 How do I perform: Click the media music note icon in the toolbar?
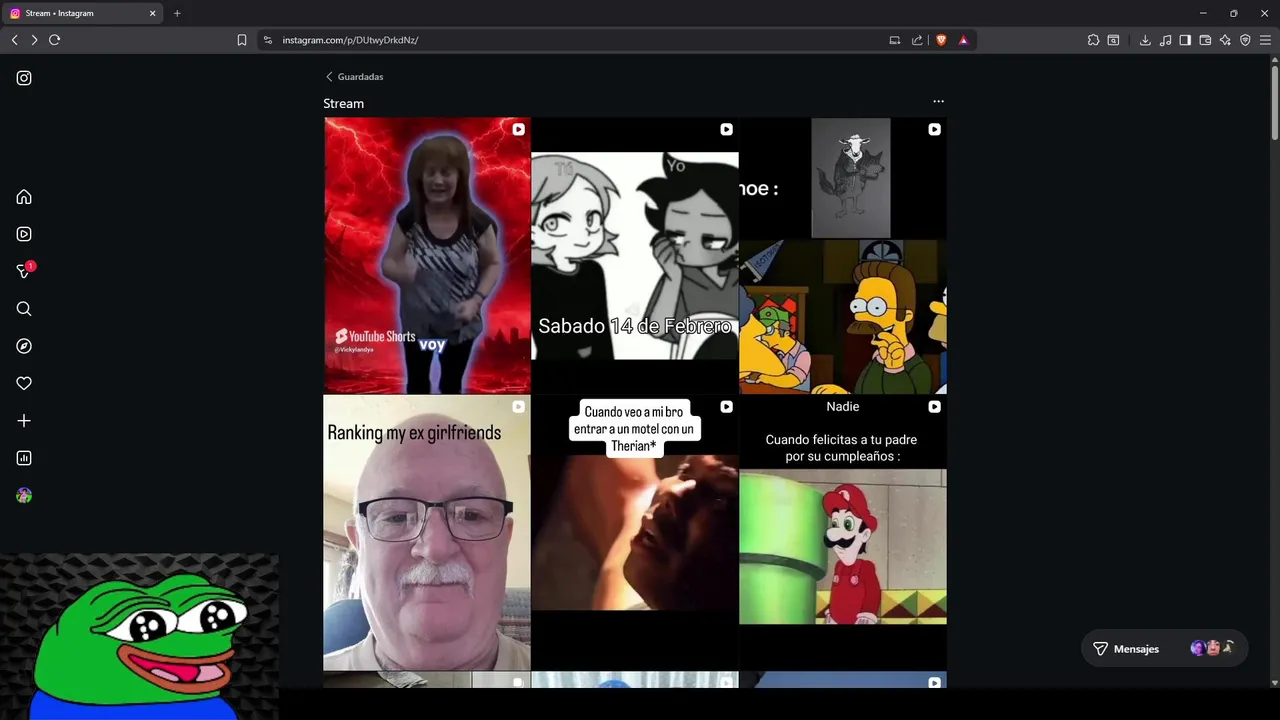(x=1165, y=40)
